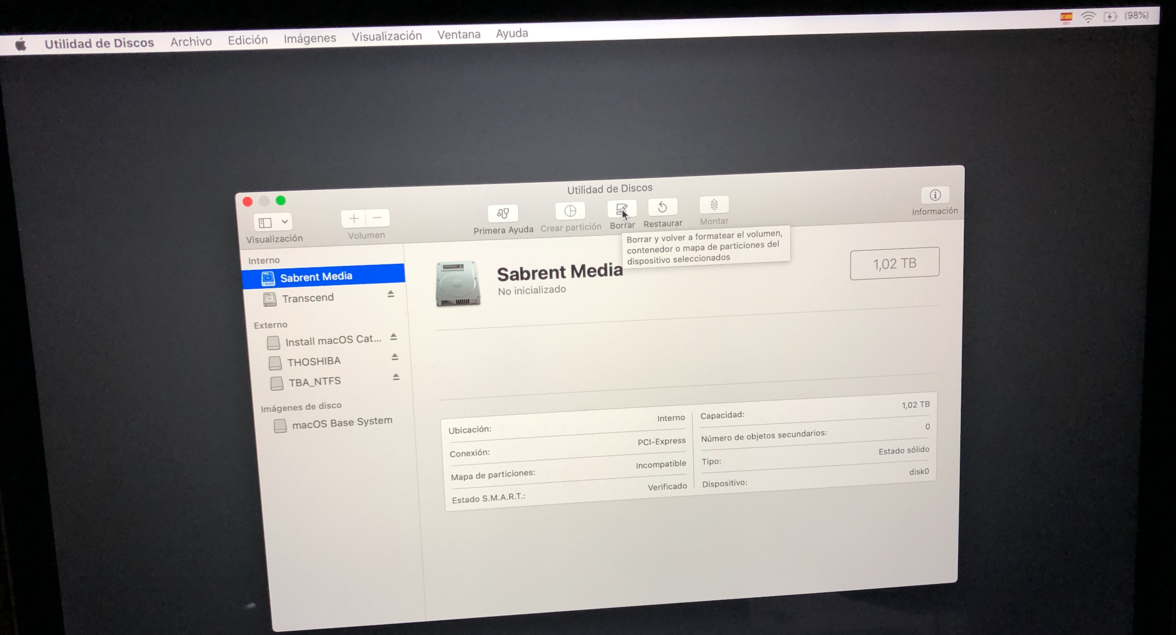The width and height of the screenshot is (1176, 635).
Task: Click the battery status icon
Action: [1111, 16]
